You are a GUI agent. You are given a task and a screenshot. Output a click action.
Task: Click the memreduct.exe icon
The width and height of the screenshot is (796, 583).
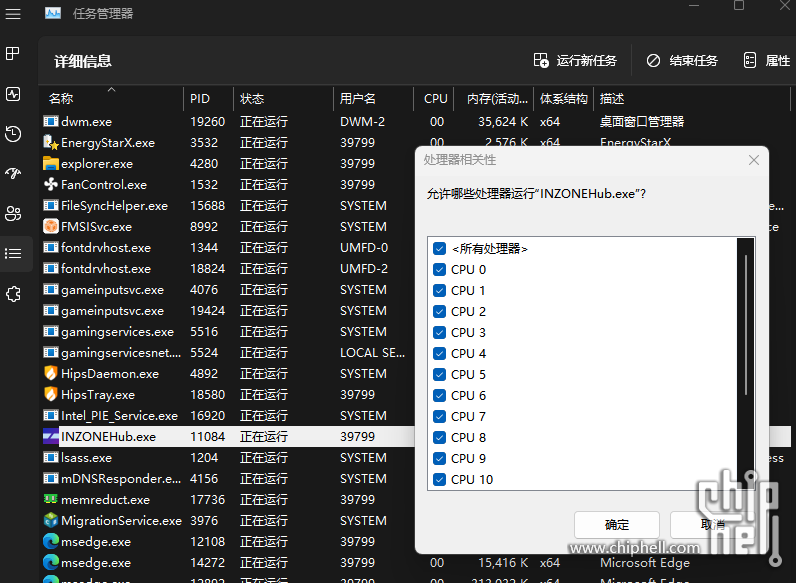tap(50, 499)
